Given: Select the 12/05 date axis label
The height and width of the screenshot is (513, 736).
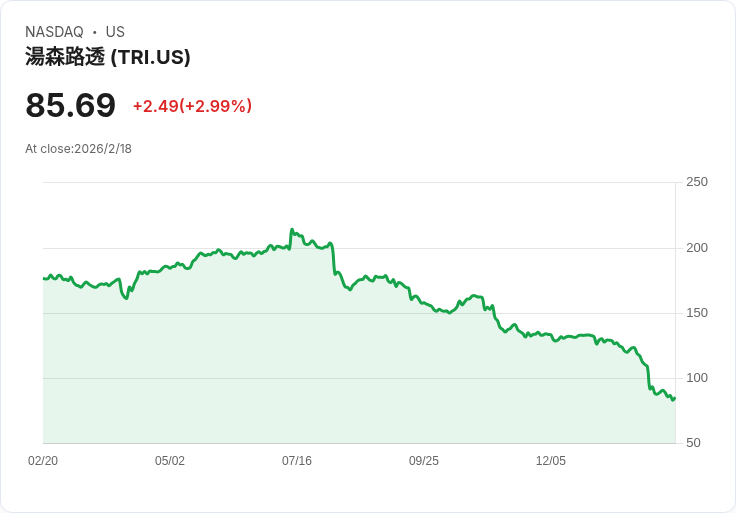Looking at the screenshot, I should (551, 461).
